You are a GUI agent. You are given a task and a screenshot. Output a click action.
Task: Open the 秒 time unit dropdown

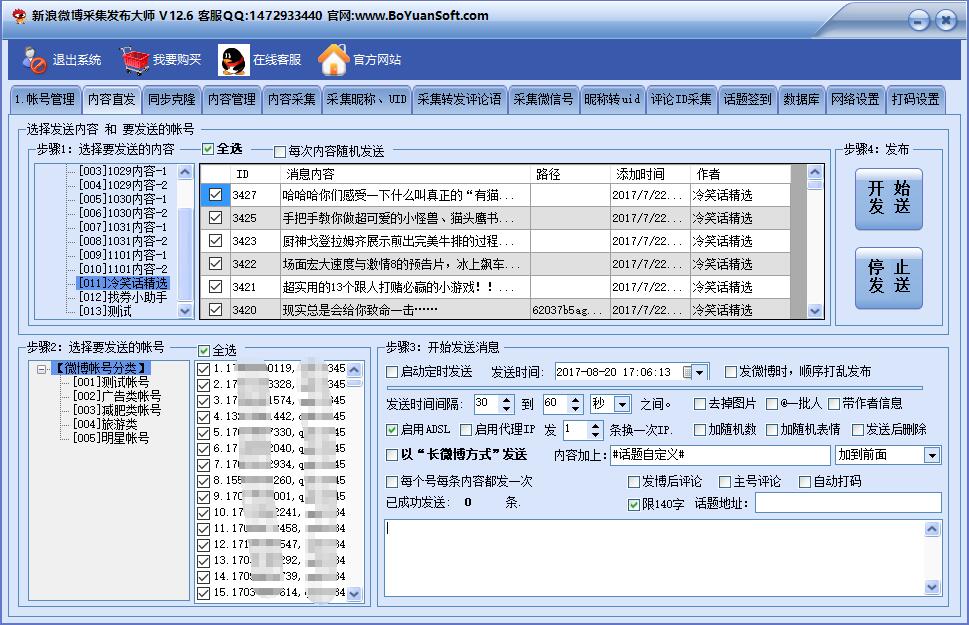tap(622, 405)
